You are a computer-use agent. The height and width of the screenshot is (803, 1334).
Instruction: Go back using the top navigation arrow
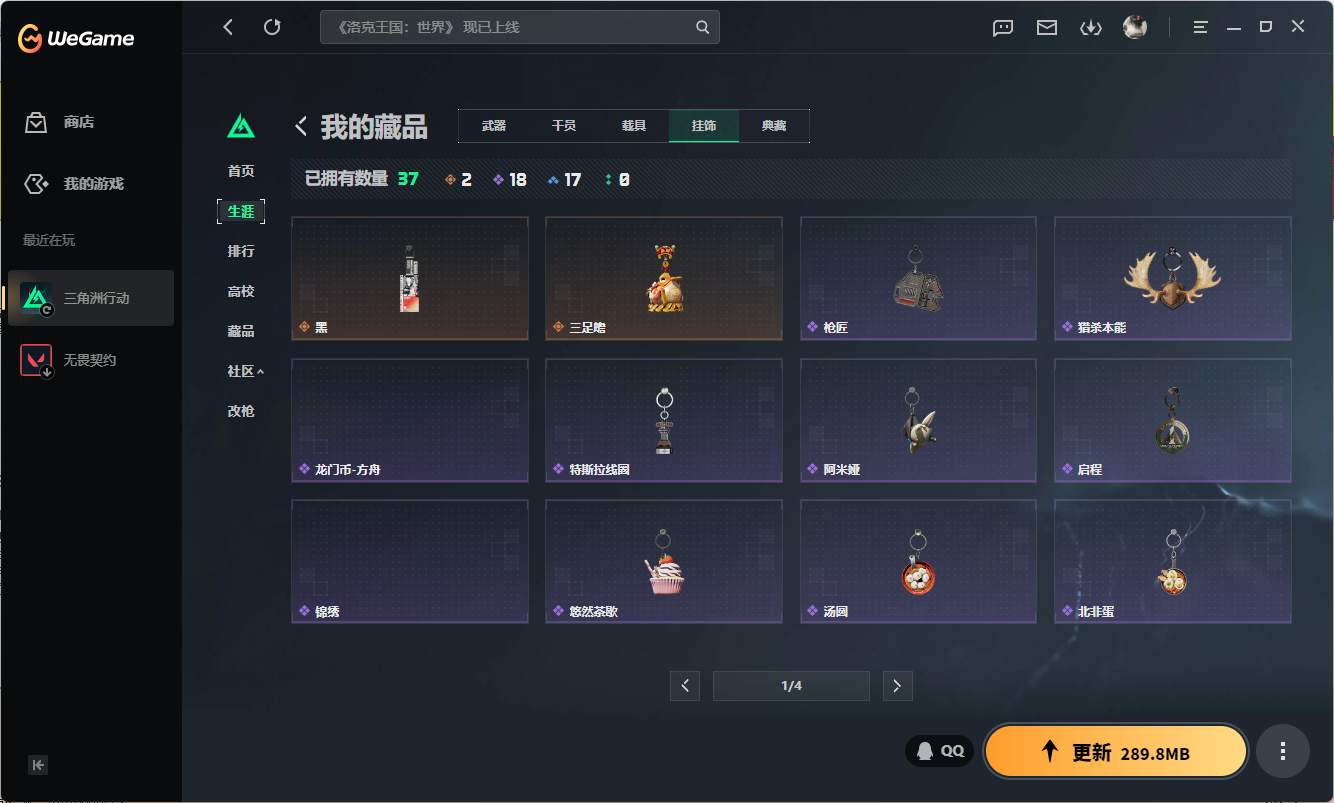pos(228,27)
